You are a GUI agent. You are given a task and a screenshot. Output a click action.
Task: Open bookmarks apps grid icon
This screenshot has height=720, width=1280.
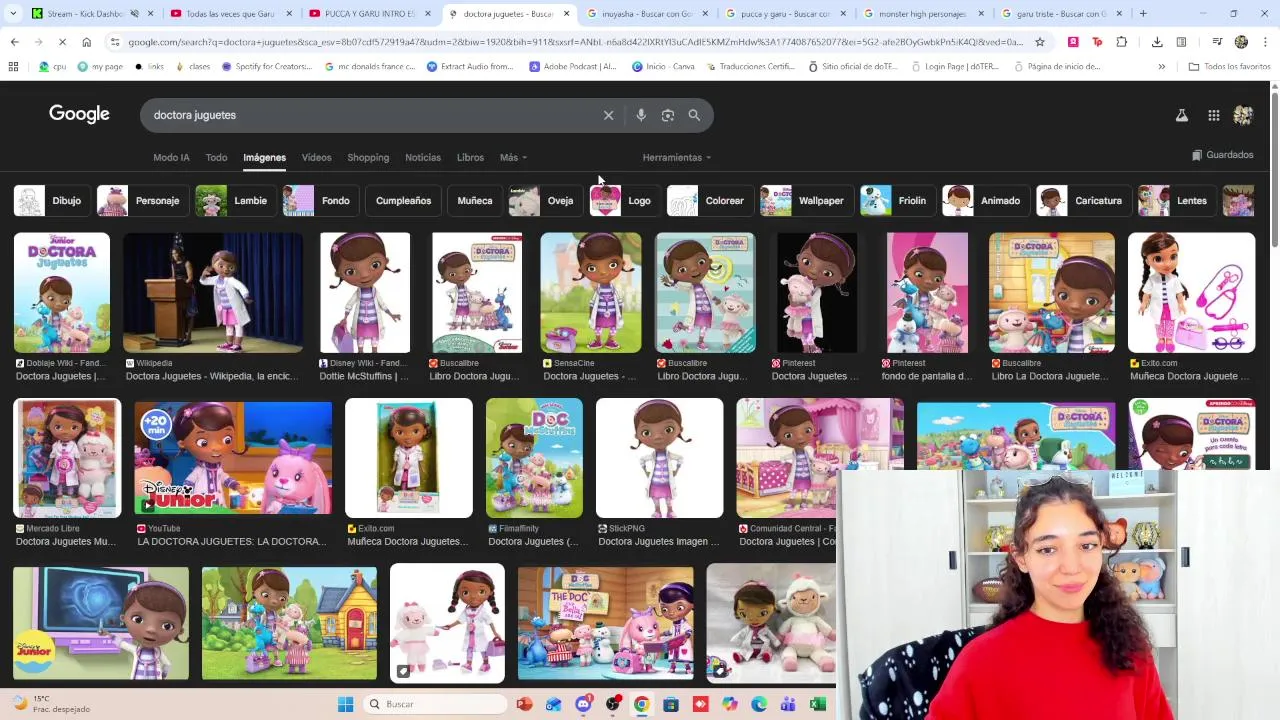[13, 66]
